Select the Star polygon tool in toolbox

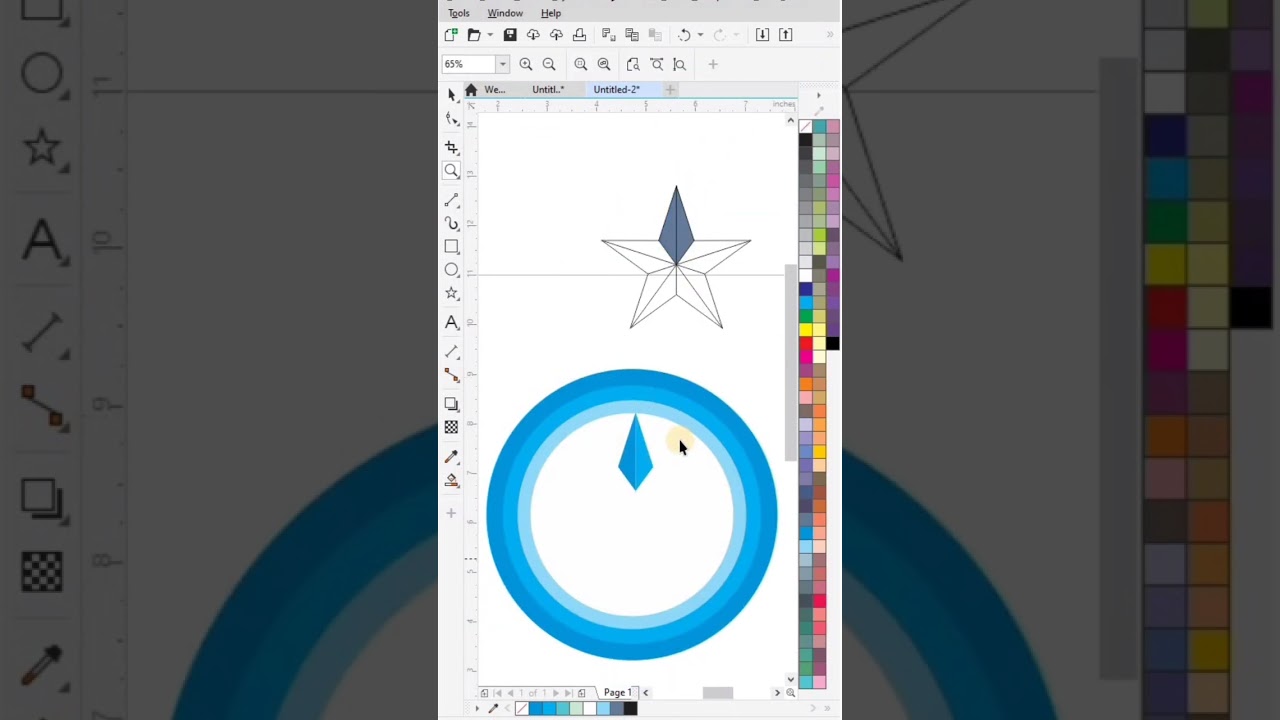coord(451,293)
